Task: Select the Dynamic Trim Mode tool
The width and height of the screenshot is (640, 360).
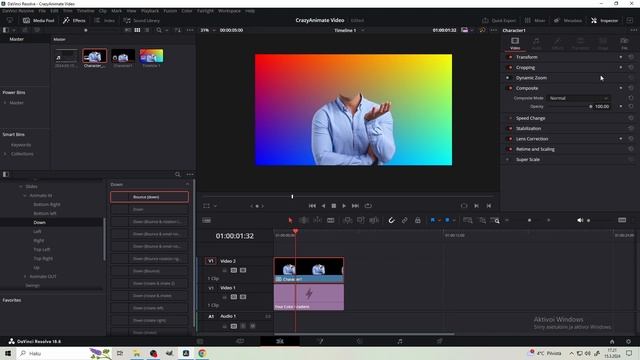Action: coord(317,220)
